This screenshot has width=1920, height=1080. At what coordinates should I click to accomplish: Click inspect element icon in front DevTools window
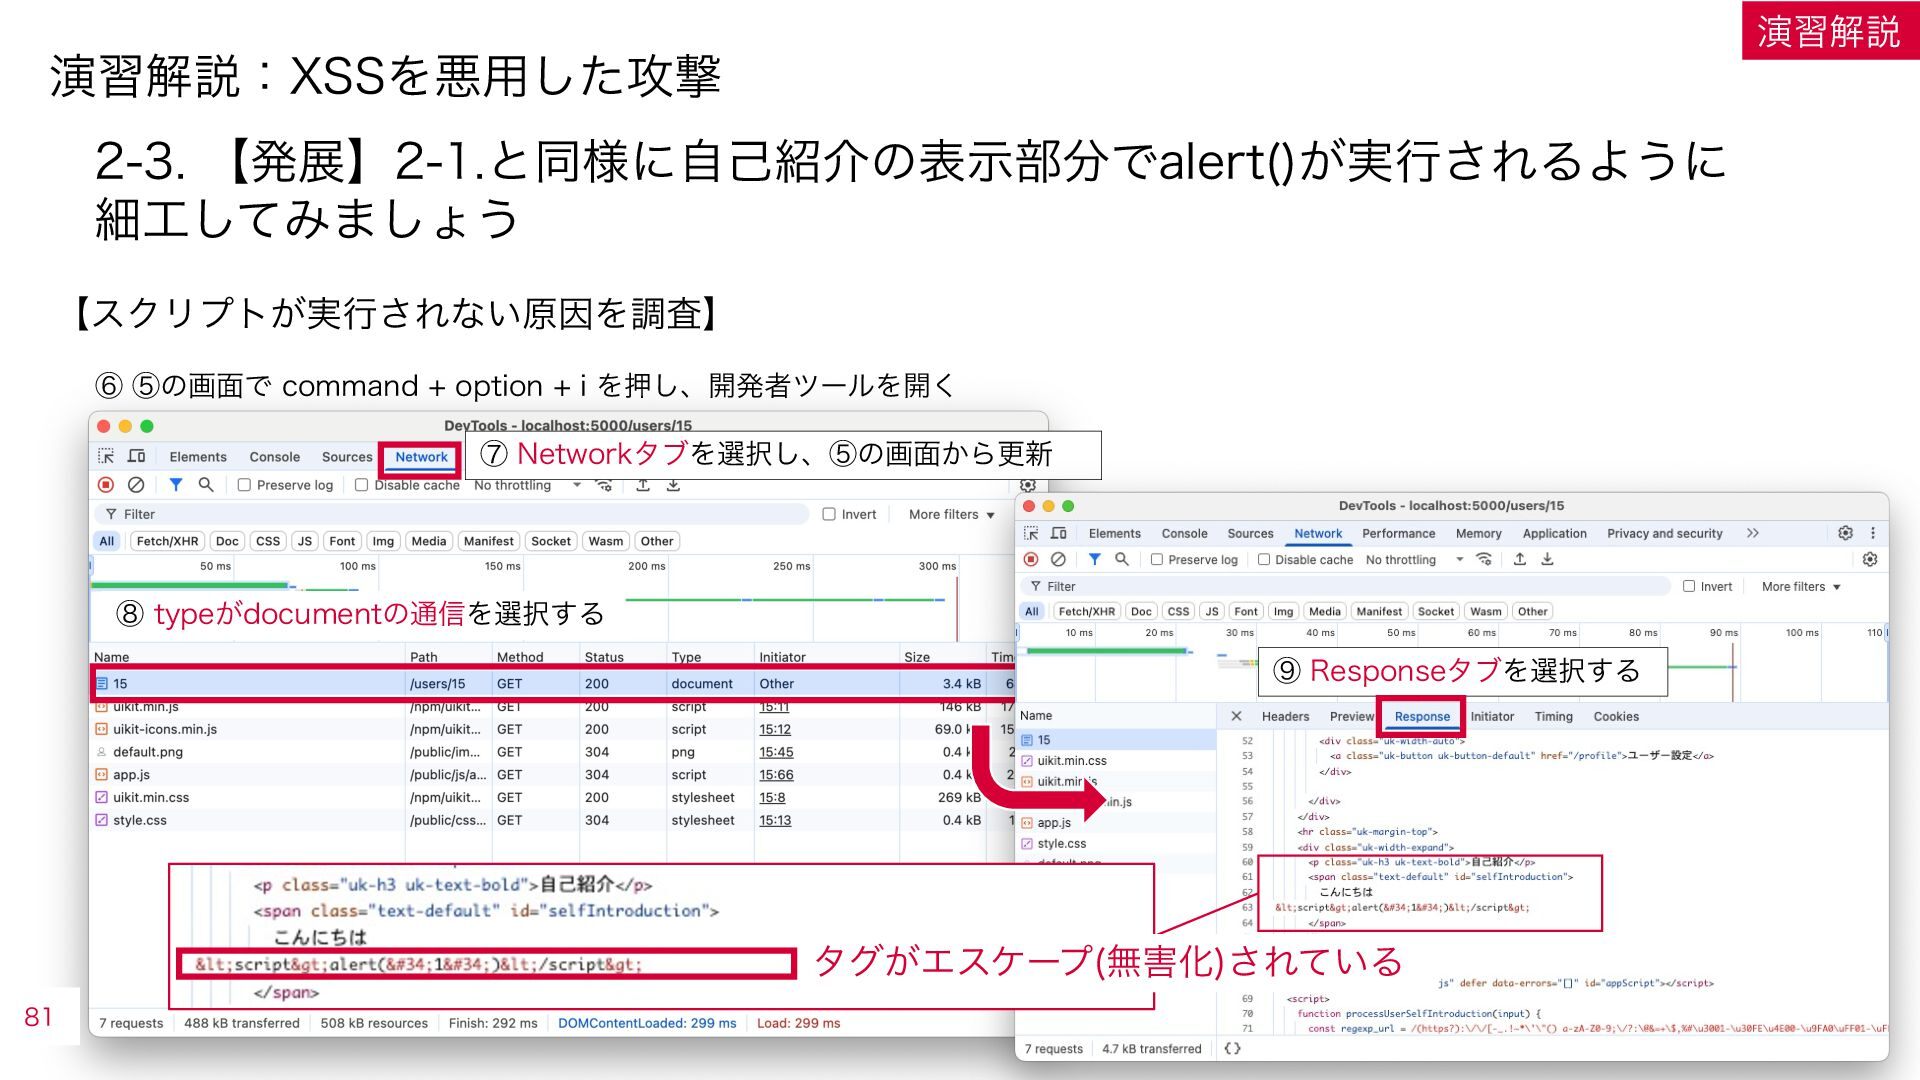coord(1031,534)
